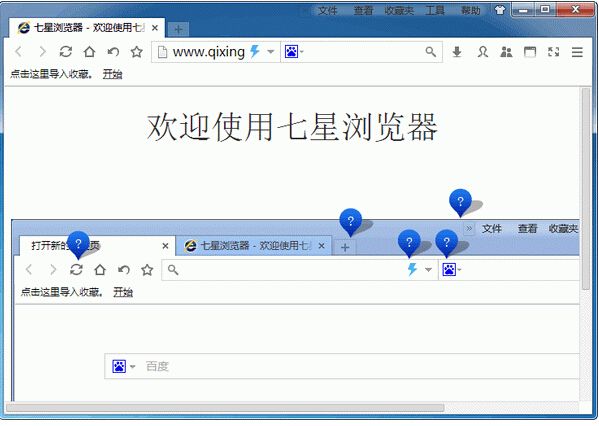Expand the paw dropdown in the 百度 page search box
This screenshot has width=599, height=426.
point(133,366)
